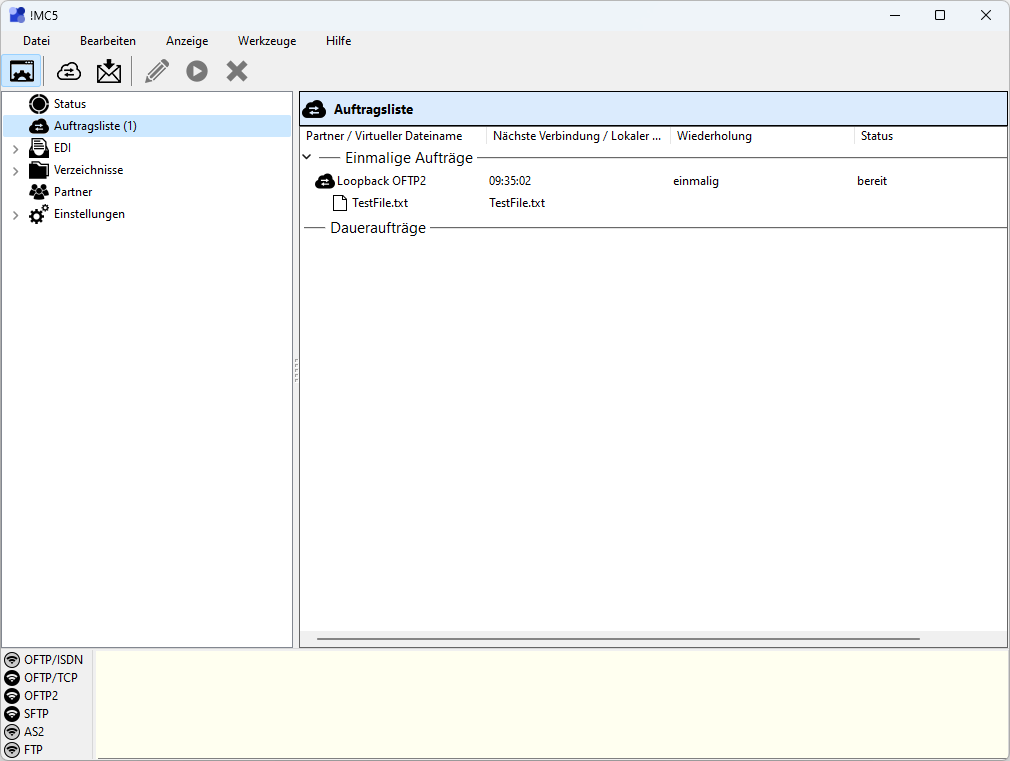The width and height of the screenshot is (1010, 761).
Task: Click the picture view icon in toolbar
Action: pos(22,71)
